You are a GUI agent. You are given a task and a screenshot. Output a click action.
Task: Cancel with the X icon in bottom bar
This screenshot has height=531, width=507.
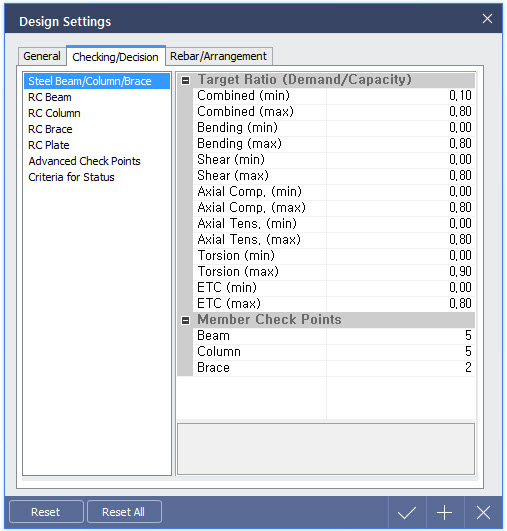pos(483,512)
